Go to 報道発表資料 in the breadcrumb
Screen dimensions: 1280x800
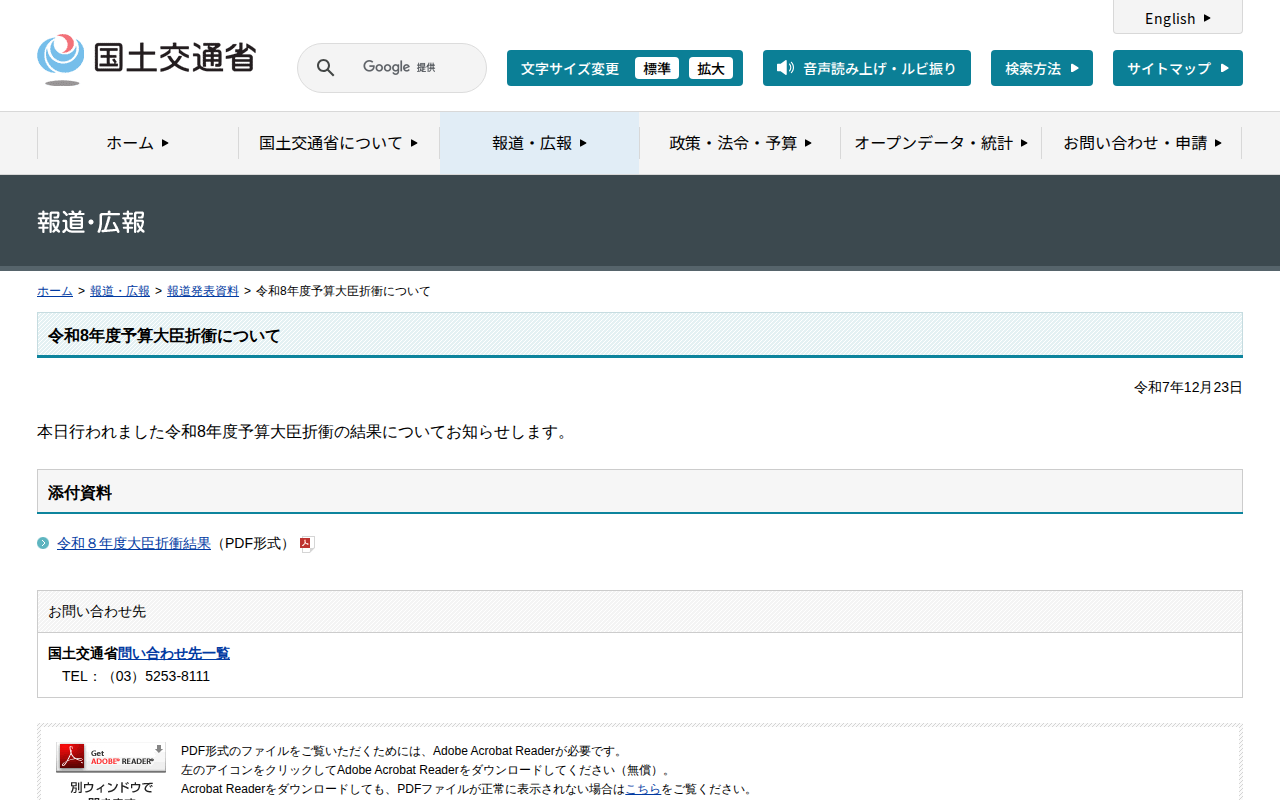click(203, 291)
